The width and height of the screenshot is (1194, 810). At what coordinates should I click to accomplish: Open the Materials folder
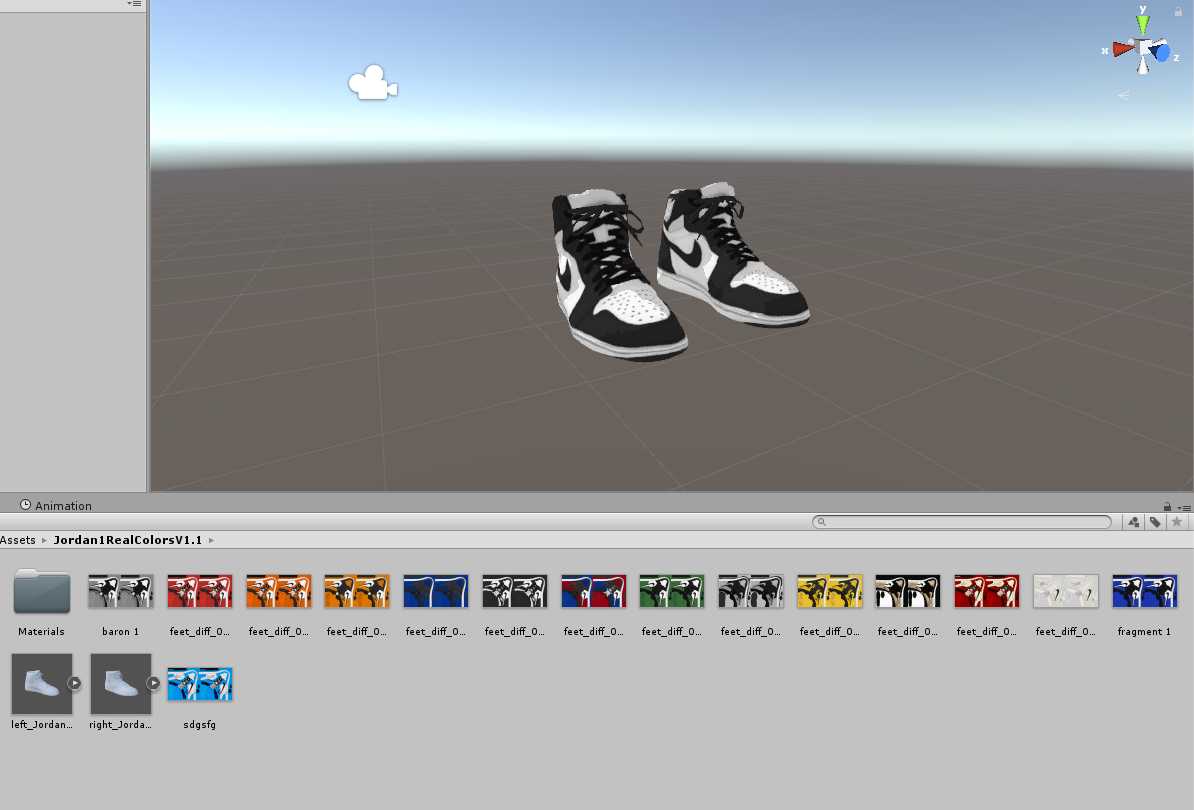(41, 593)
